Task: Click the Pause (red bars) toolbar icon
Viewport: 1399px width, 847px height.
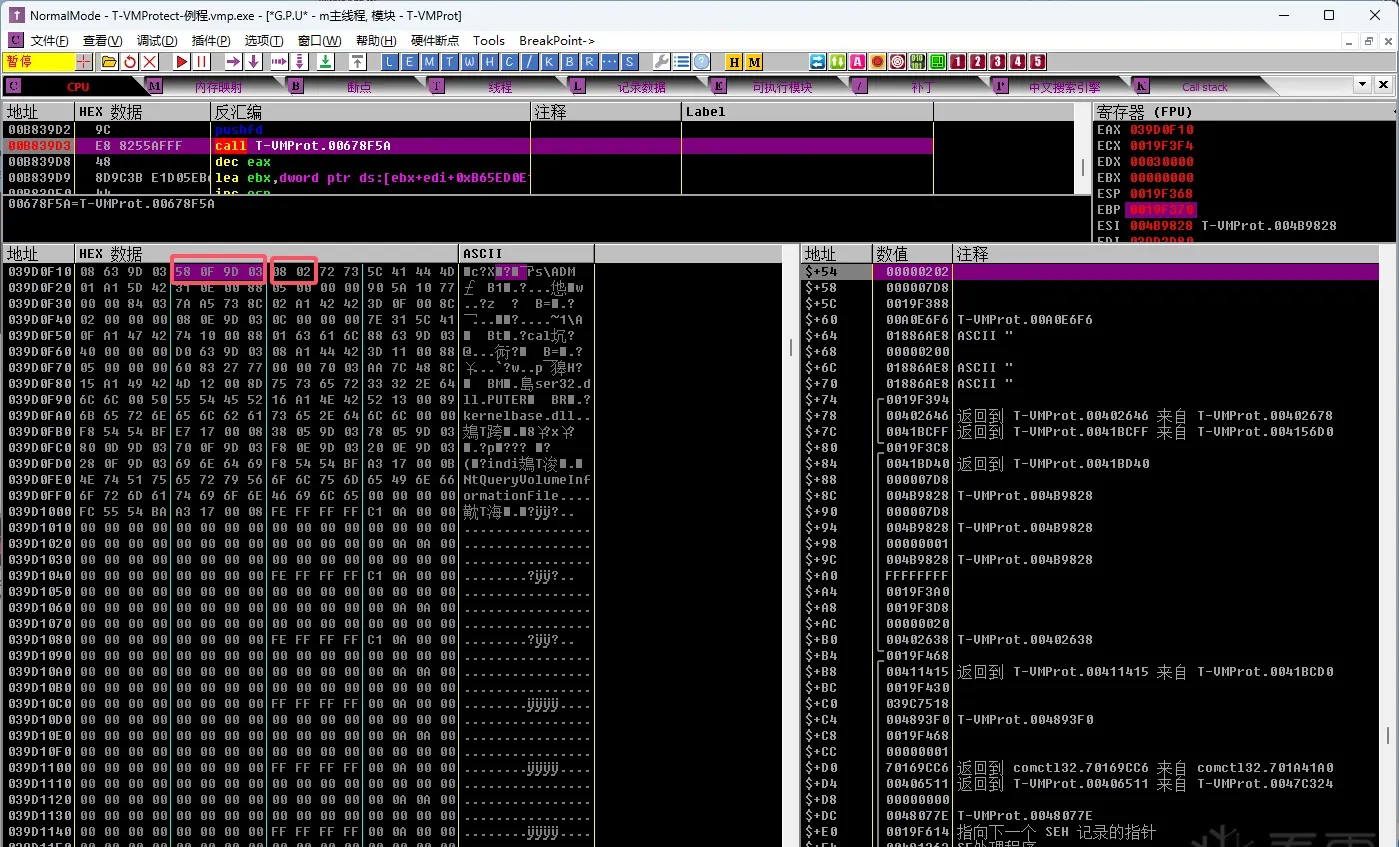Action: pyautogui.click(x=202, y=62)
